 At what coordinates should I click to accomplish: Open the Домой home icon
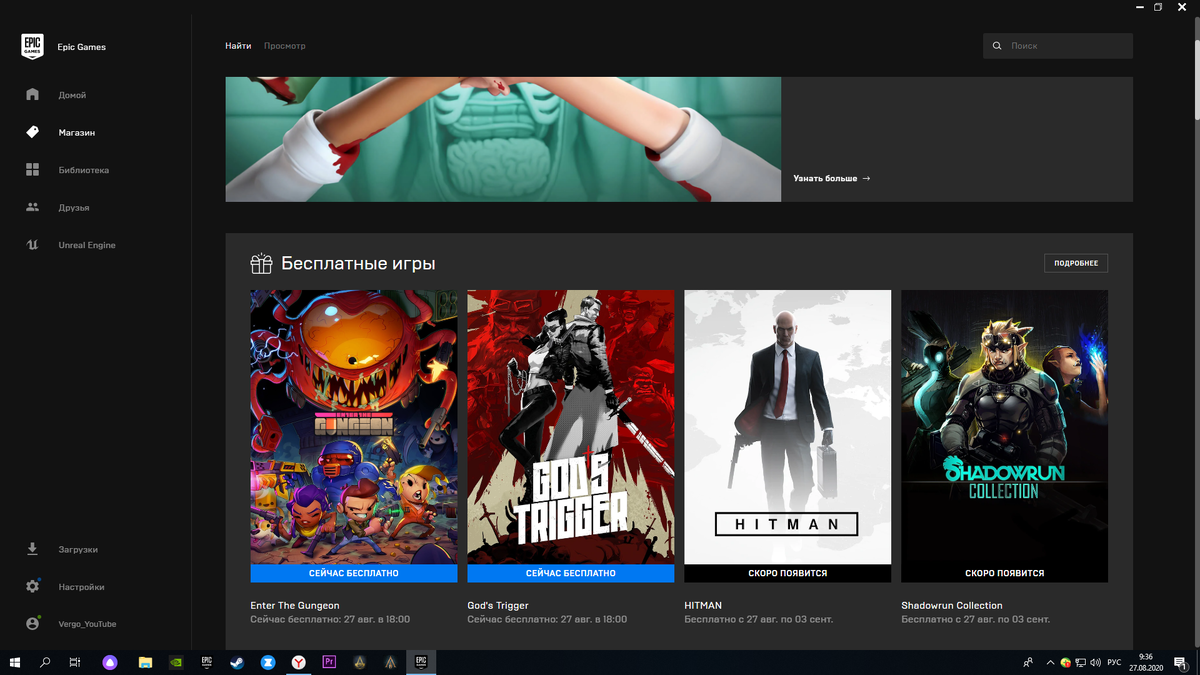pos(32,95)
